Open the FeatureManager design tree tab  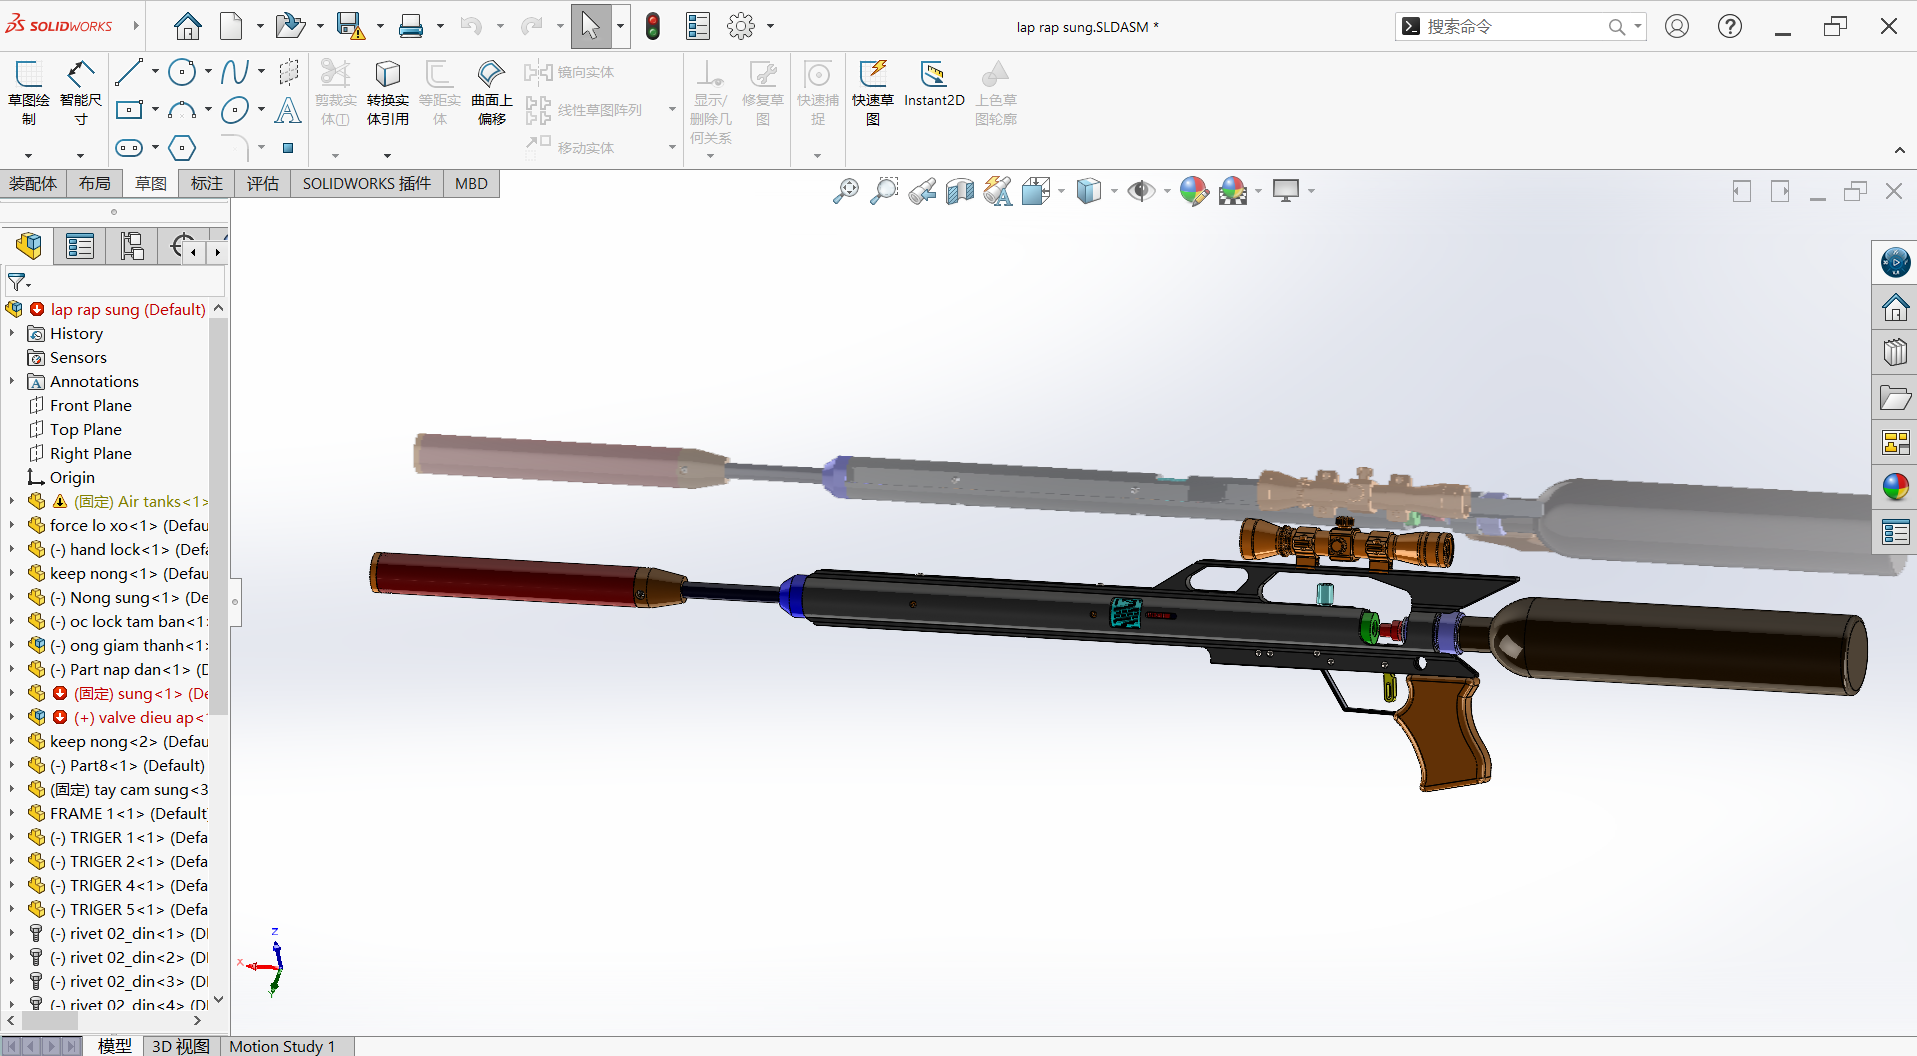click(x=29, y=246)
